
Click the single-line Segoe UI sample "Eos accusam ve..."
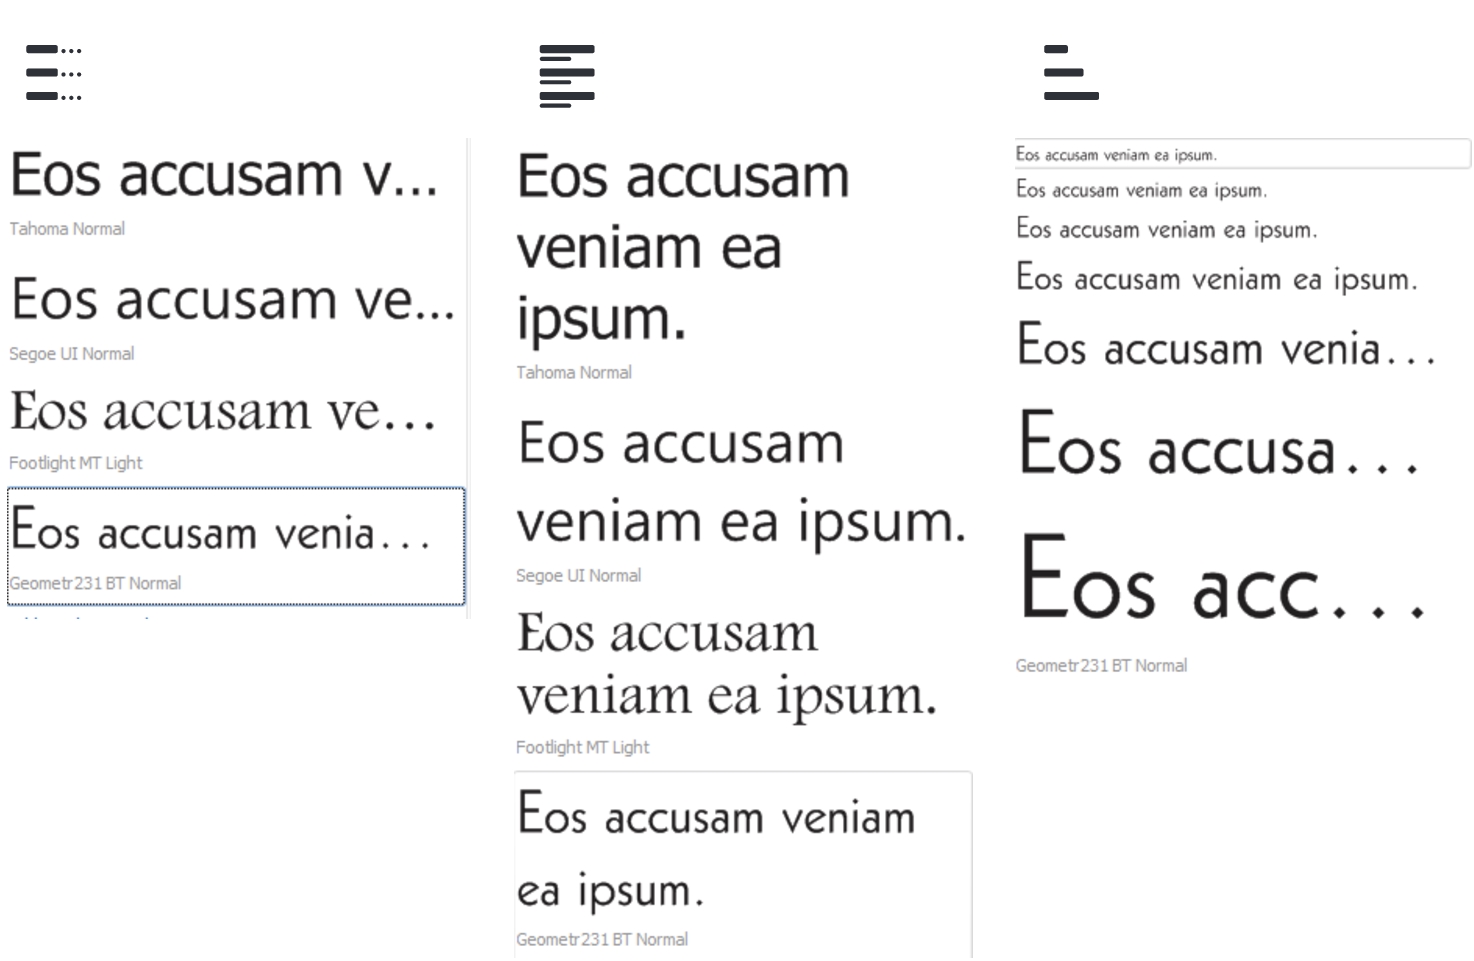pos(232,300)
